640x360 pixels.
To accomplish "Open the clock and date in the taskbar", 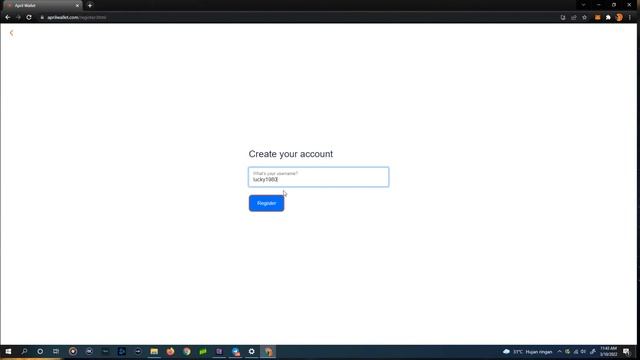I will [x=608, y=351].
